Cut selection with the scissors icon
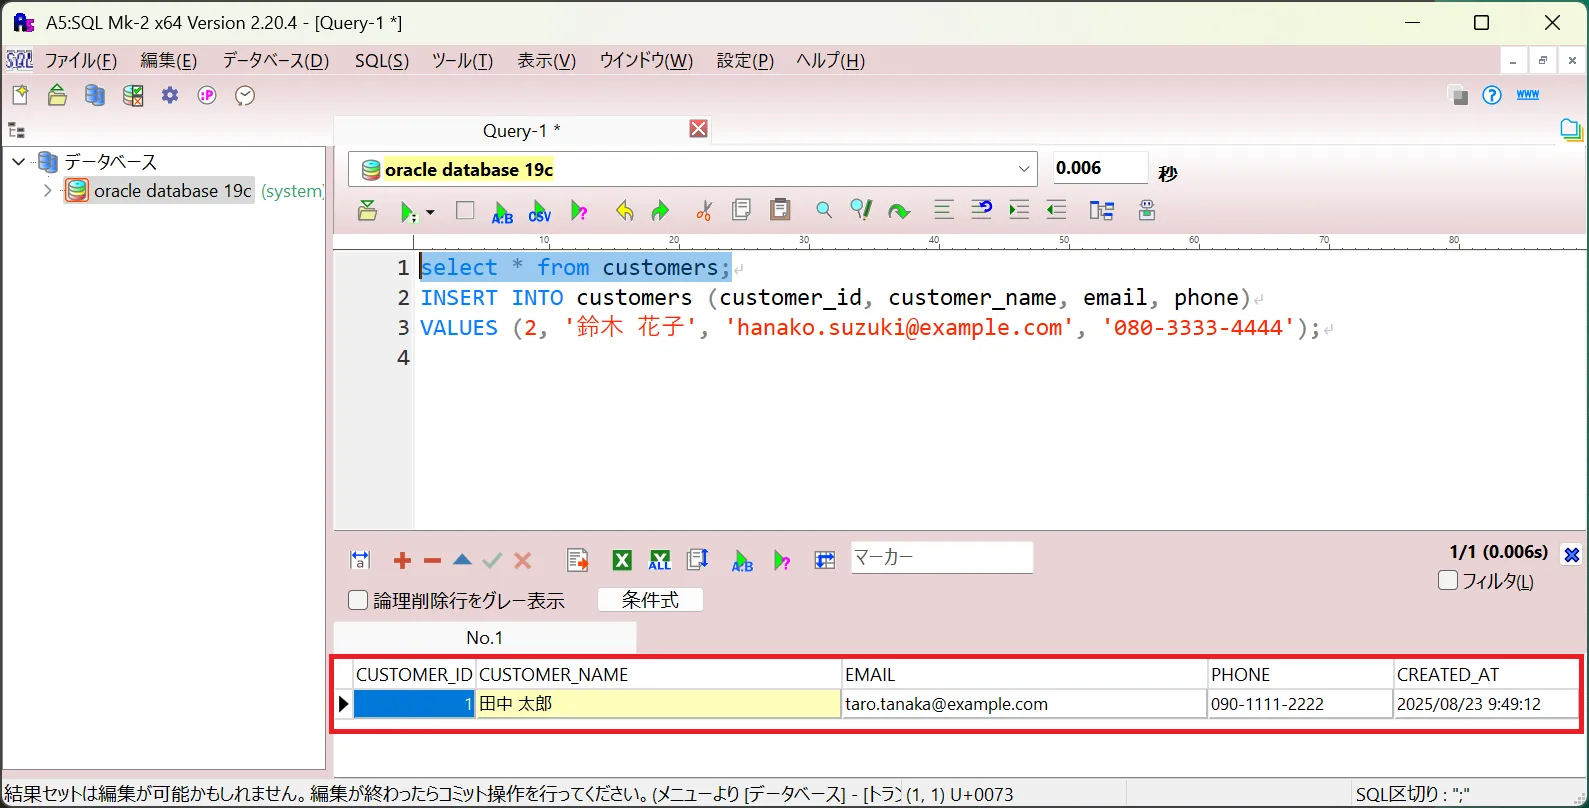 tap(704, 210)
